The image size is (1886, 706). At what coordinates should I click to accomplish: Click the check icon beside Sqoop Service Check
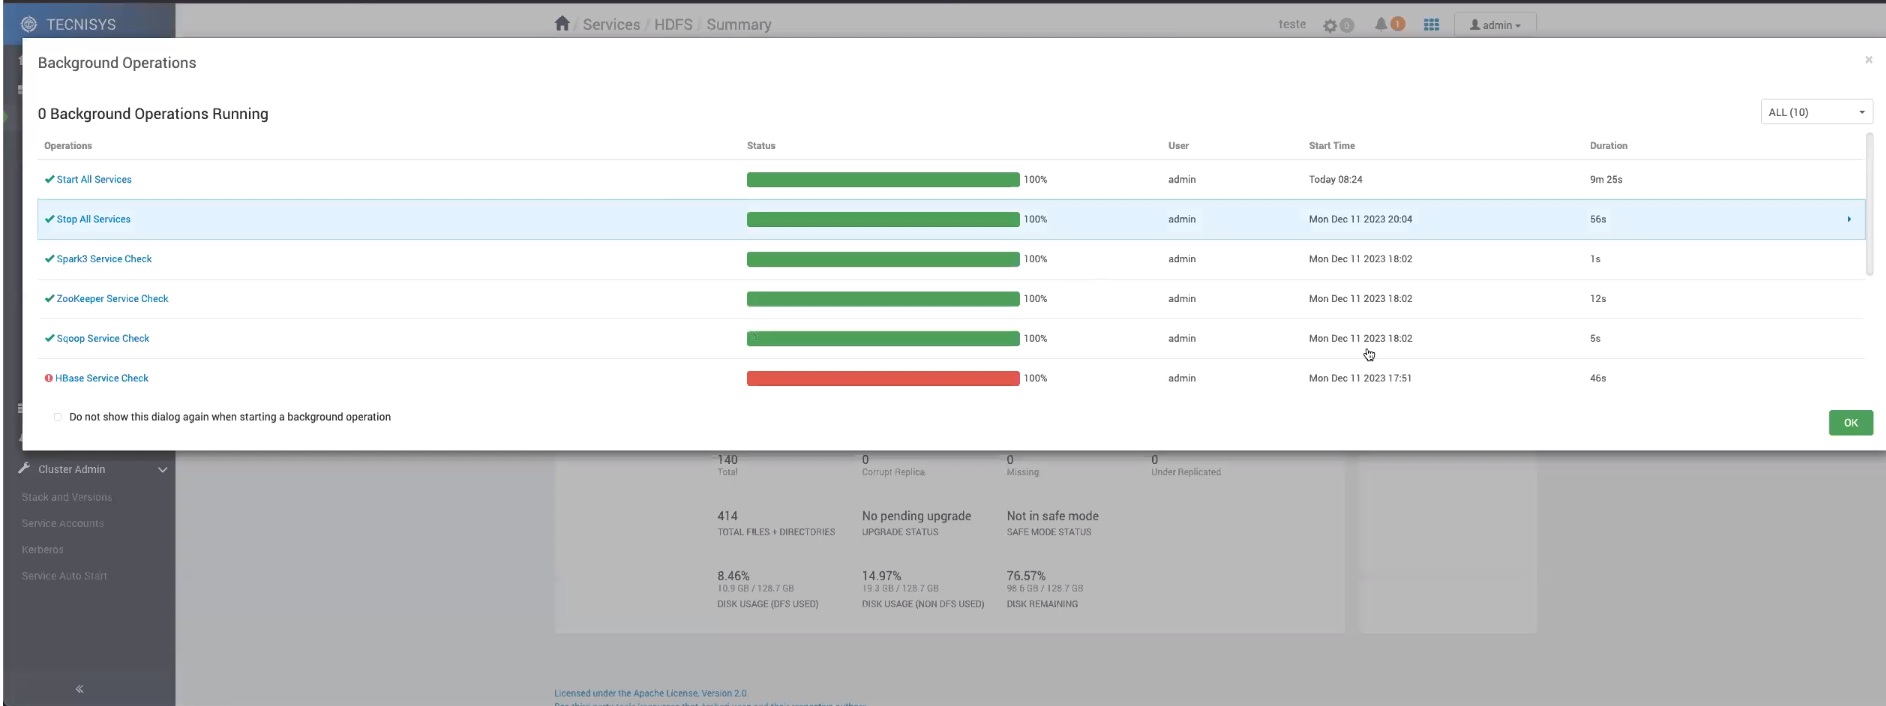pyautogui.click(x=49, y=339)
